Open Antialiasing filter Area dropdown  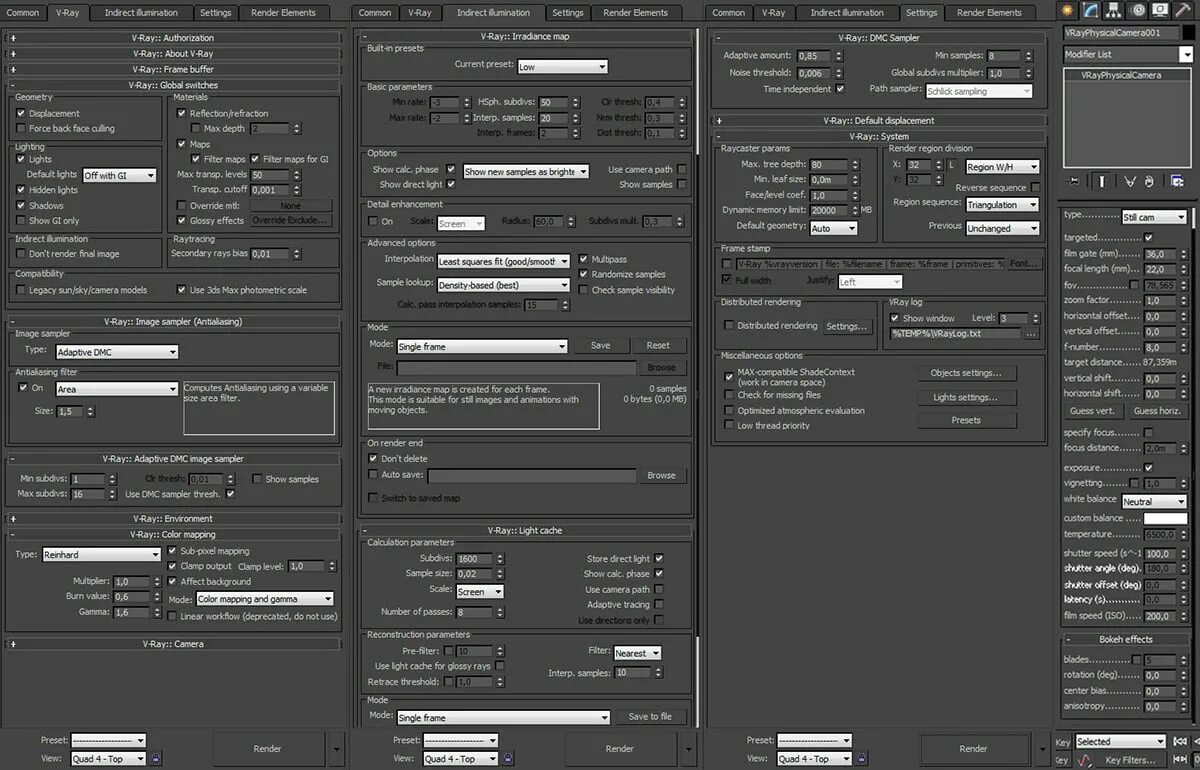(116, 389)
